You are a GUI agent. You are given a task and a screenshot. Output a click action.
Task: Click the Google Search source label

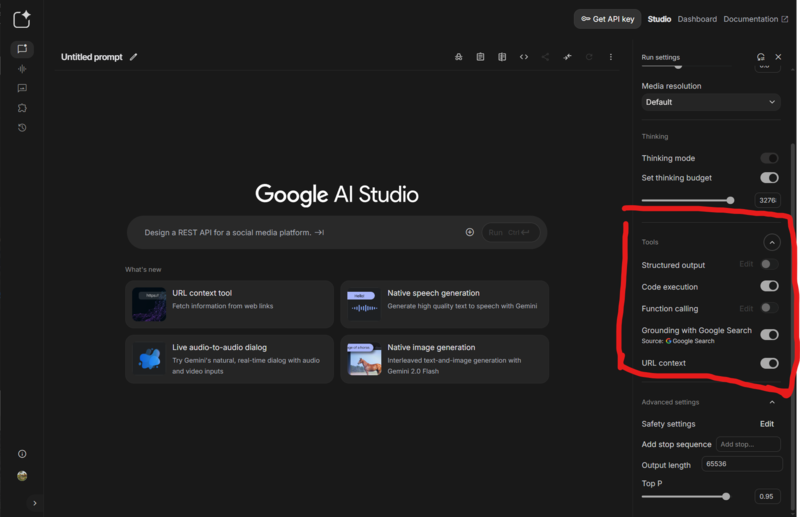[690, 341]
